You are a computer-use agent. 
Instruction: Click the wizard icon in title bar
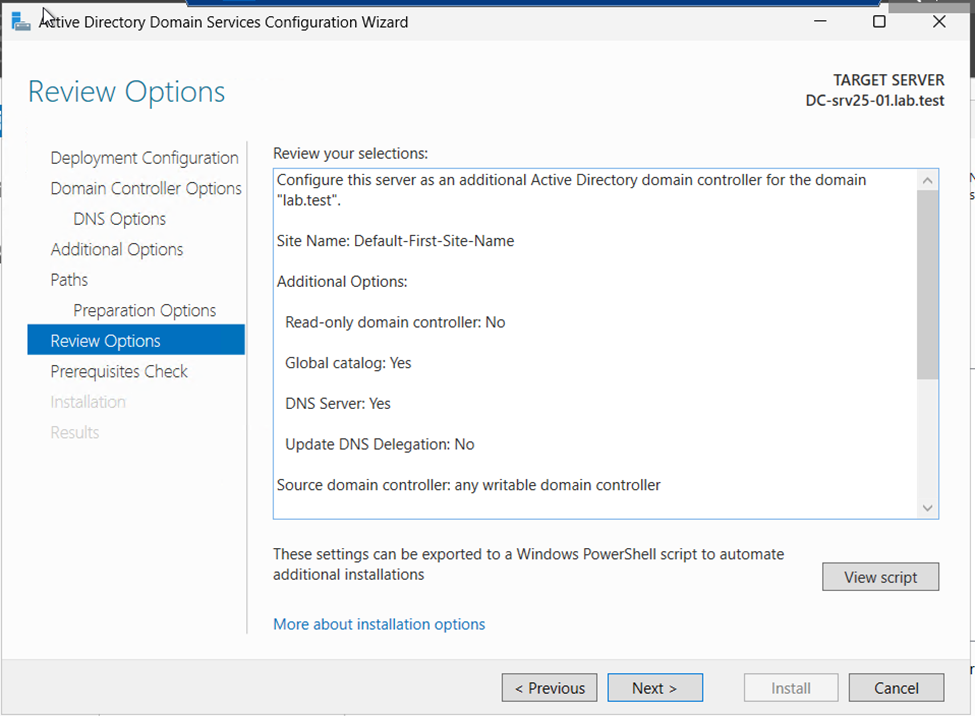pos(21,22)
